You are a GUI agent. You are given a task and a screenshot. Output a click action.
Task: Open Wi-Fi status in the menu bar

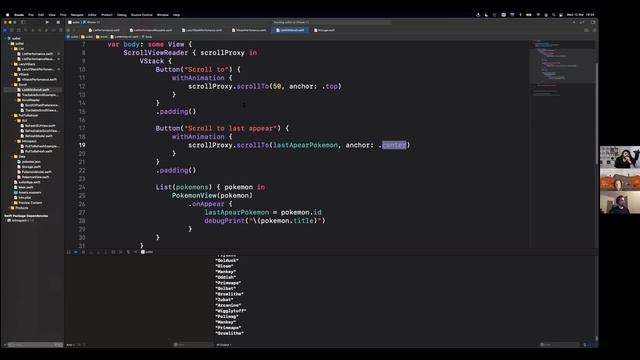[x=538, y=15]
